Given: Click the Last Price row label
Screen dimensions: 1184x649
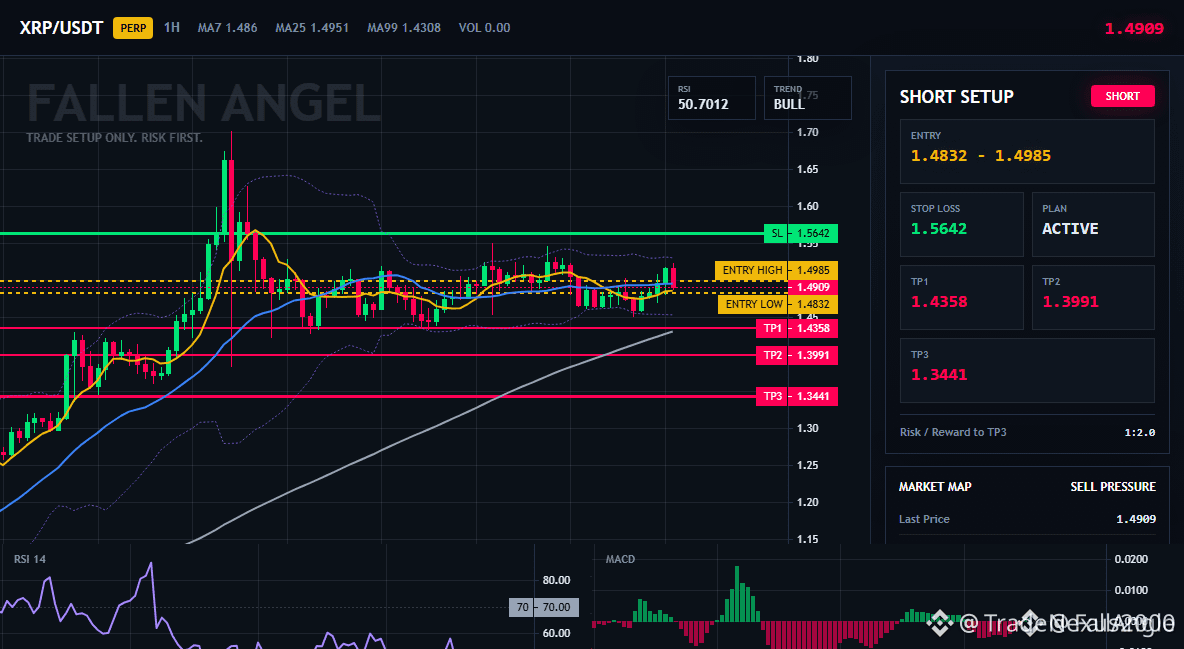Looking at the screenshot, I should (924, 519).
